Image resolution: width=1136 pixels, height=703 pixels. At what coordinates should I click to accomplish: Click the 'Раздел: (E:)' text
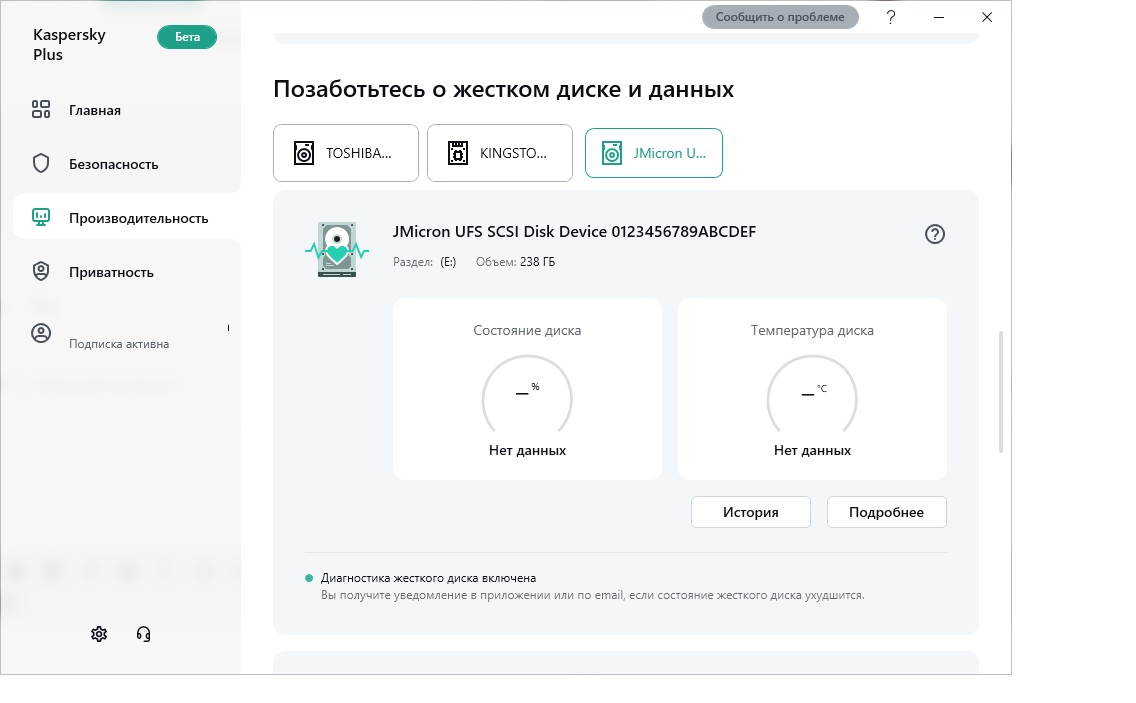click(425, 262)
